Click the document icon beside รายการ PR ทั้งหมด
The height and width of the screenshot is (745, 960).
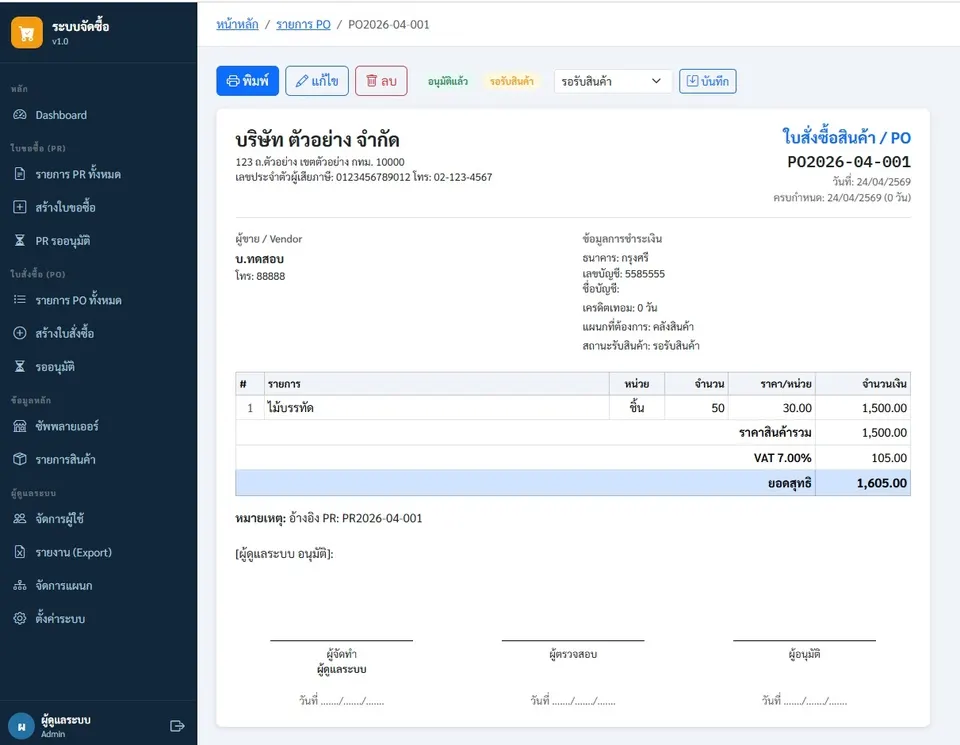click(20, 174)
